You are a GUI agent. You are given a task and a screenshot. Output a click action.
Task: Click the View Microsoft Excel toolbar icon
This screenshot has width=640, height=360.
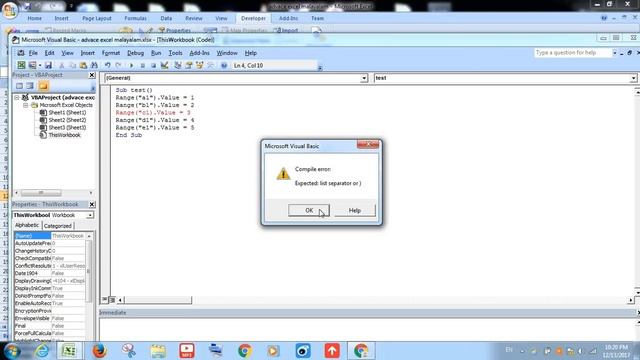[21, 65]
